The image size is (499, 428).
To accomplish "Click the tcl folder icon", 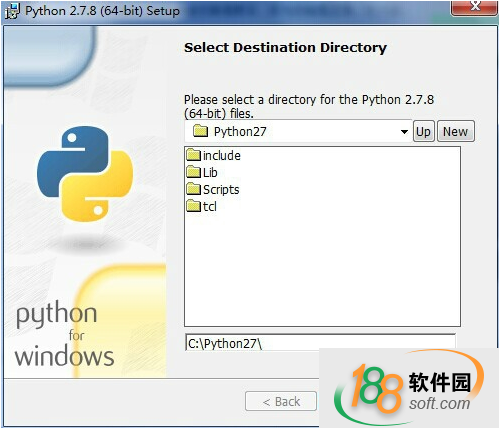I will 193,206.
